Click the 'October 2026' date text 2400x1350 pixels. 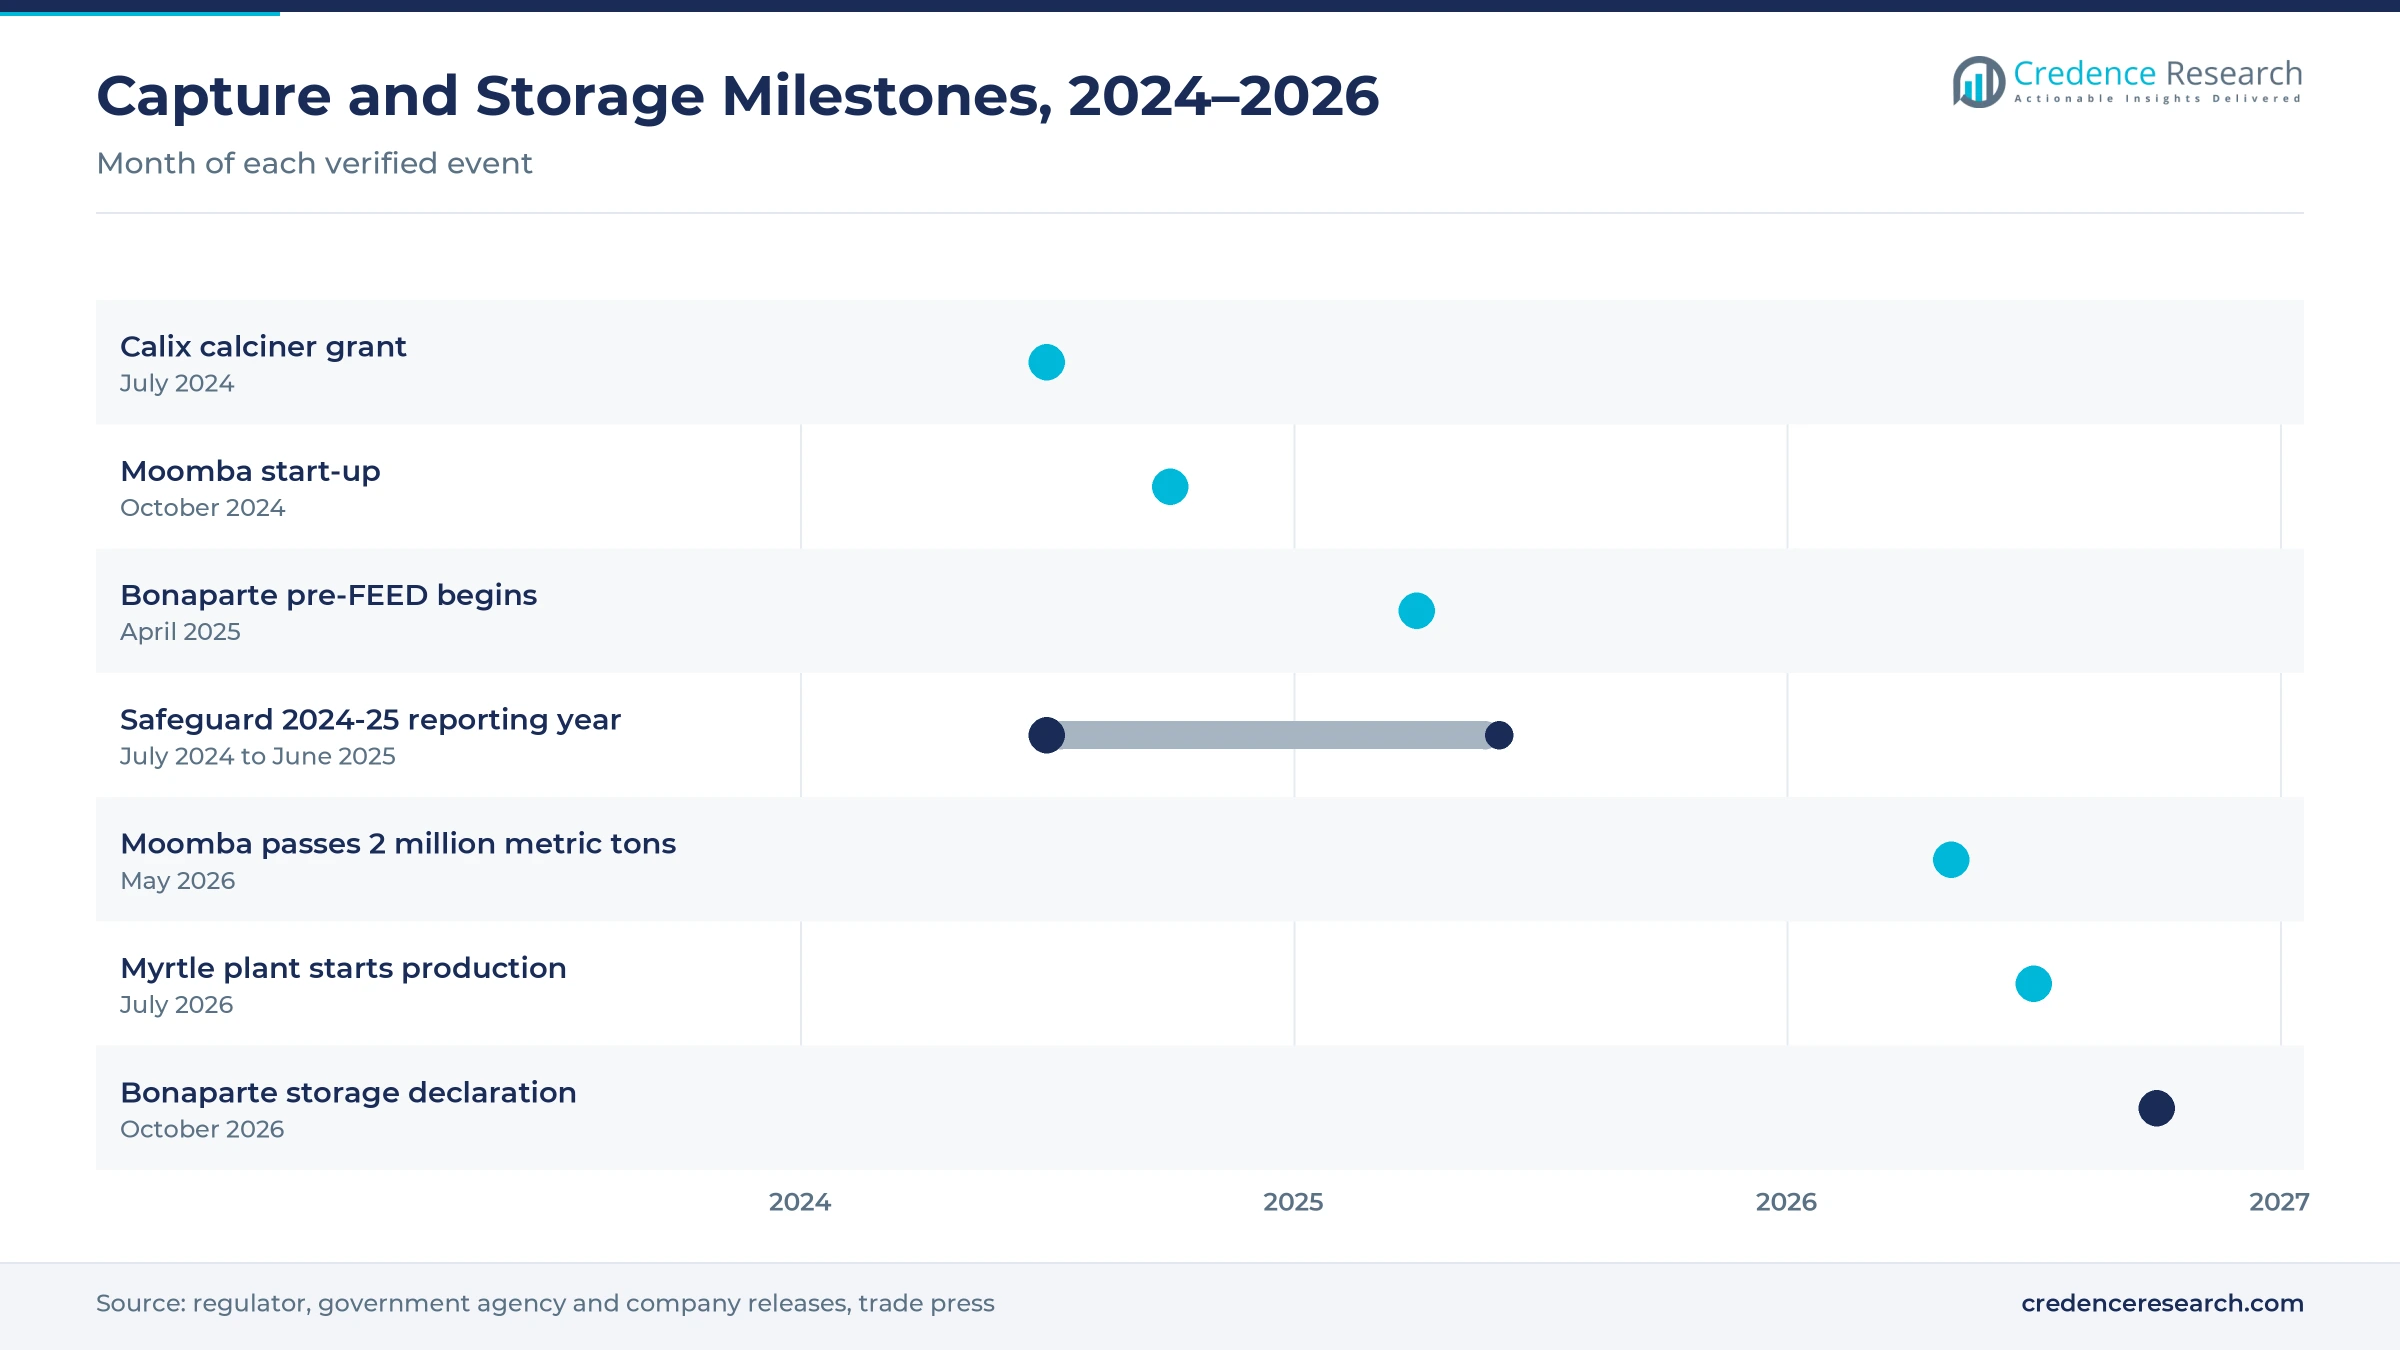[x=202, y=1129]
